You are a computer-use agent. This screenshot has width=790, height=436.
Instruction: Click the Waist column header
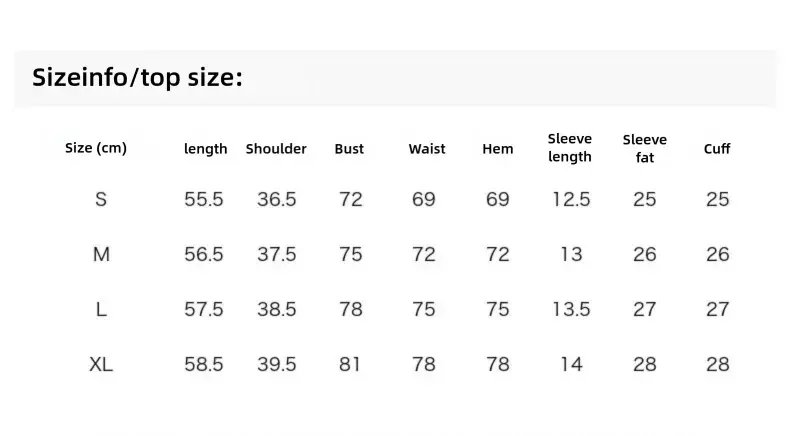[x=427, y=149]
